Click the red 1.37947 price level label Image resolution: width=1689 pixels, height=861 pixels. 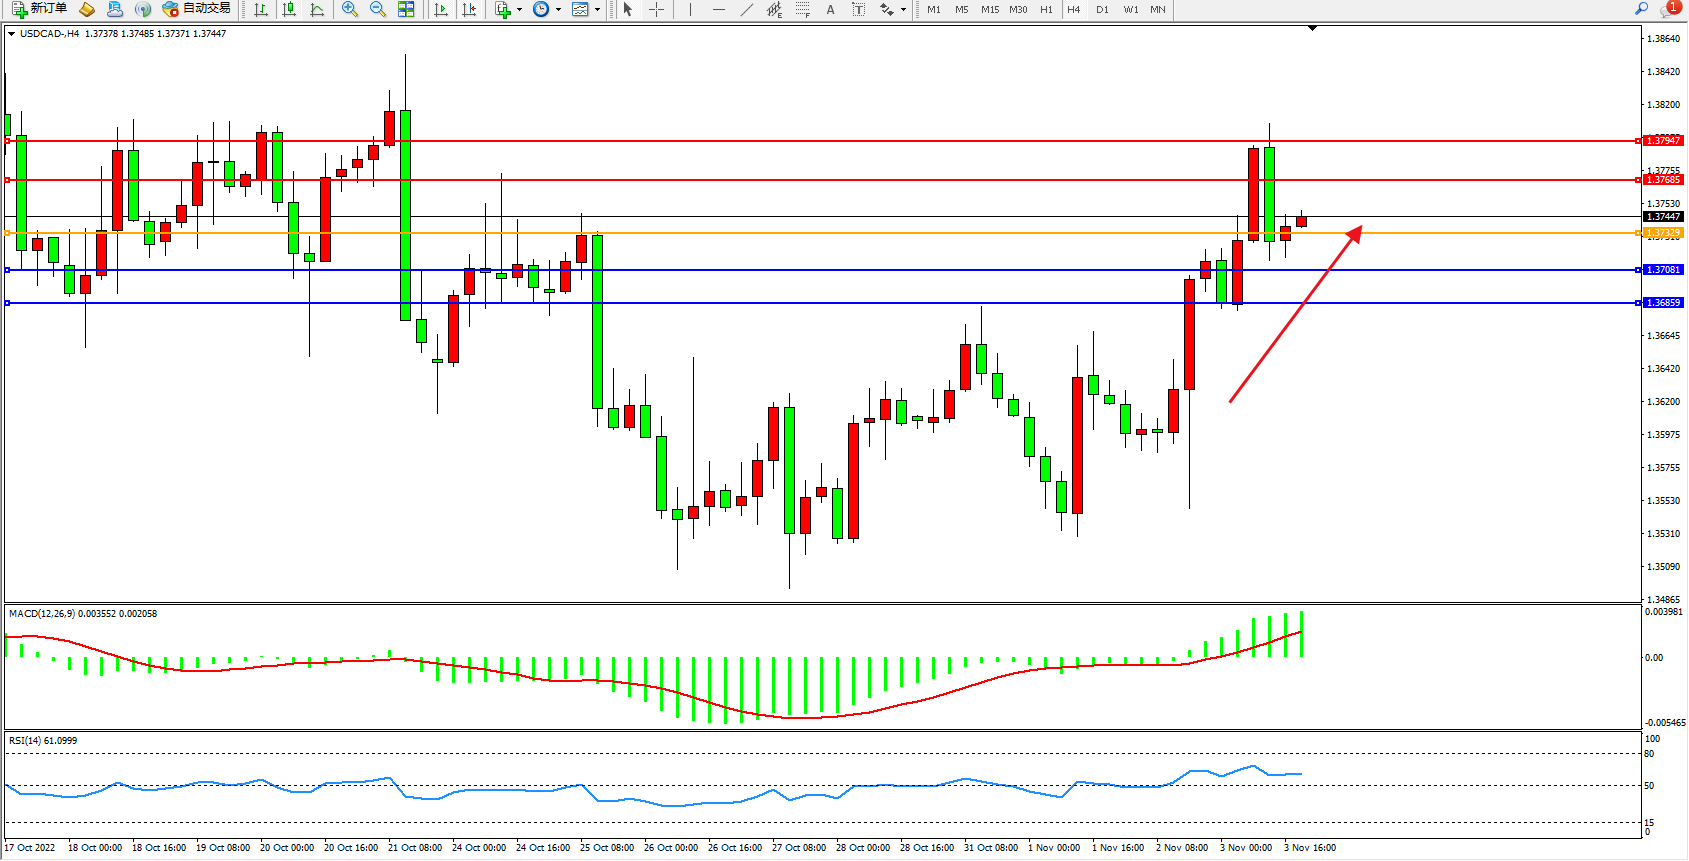1664,141
